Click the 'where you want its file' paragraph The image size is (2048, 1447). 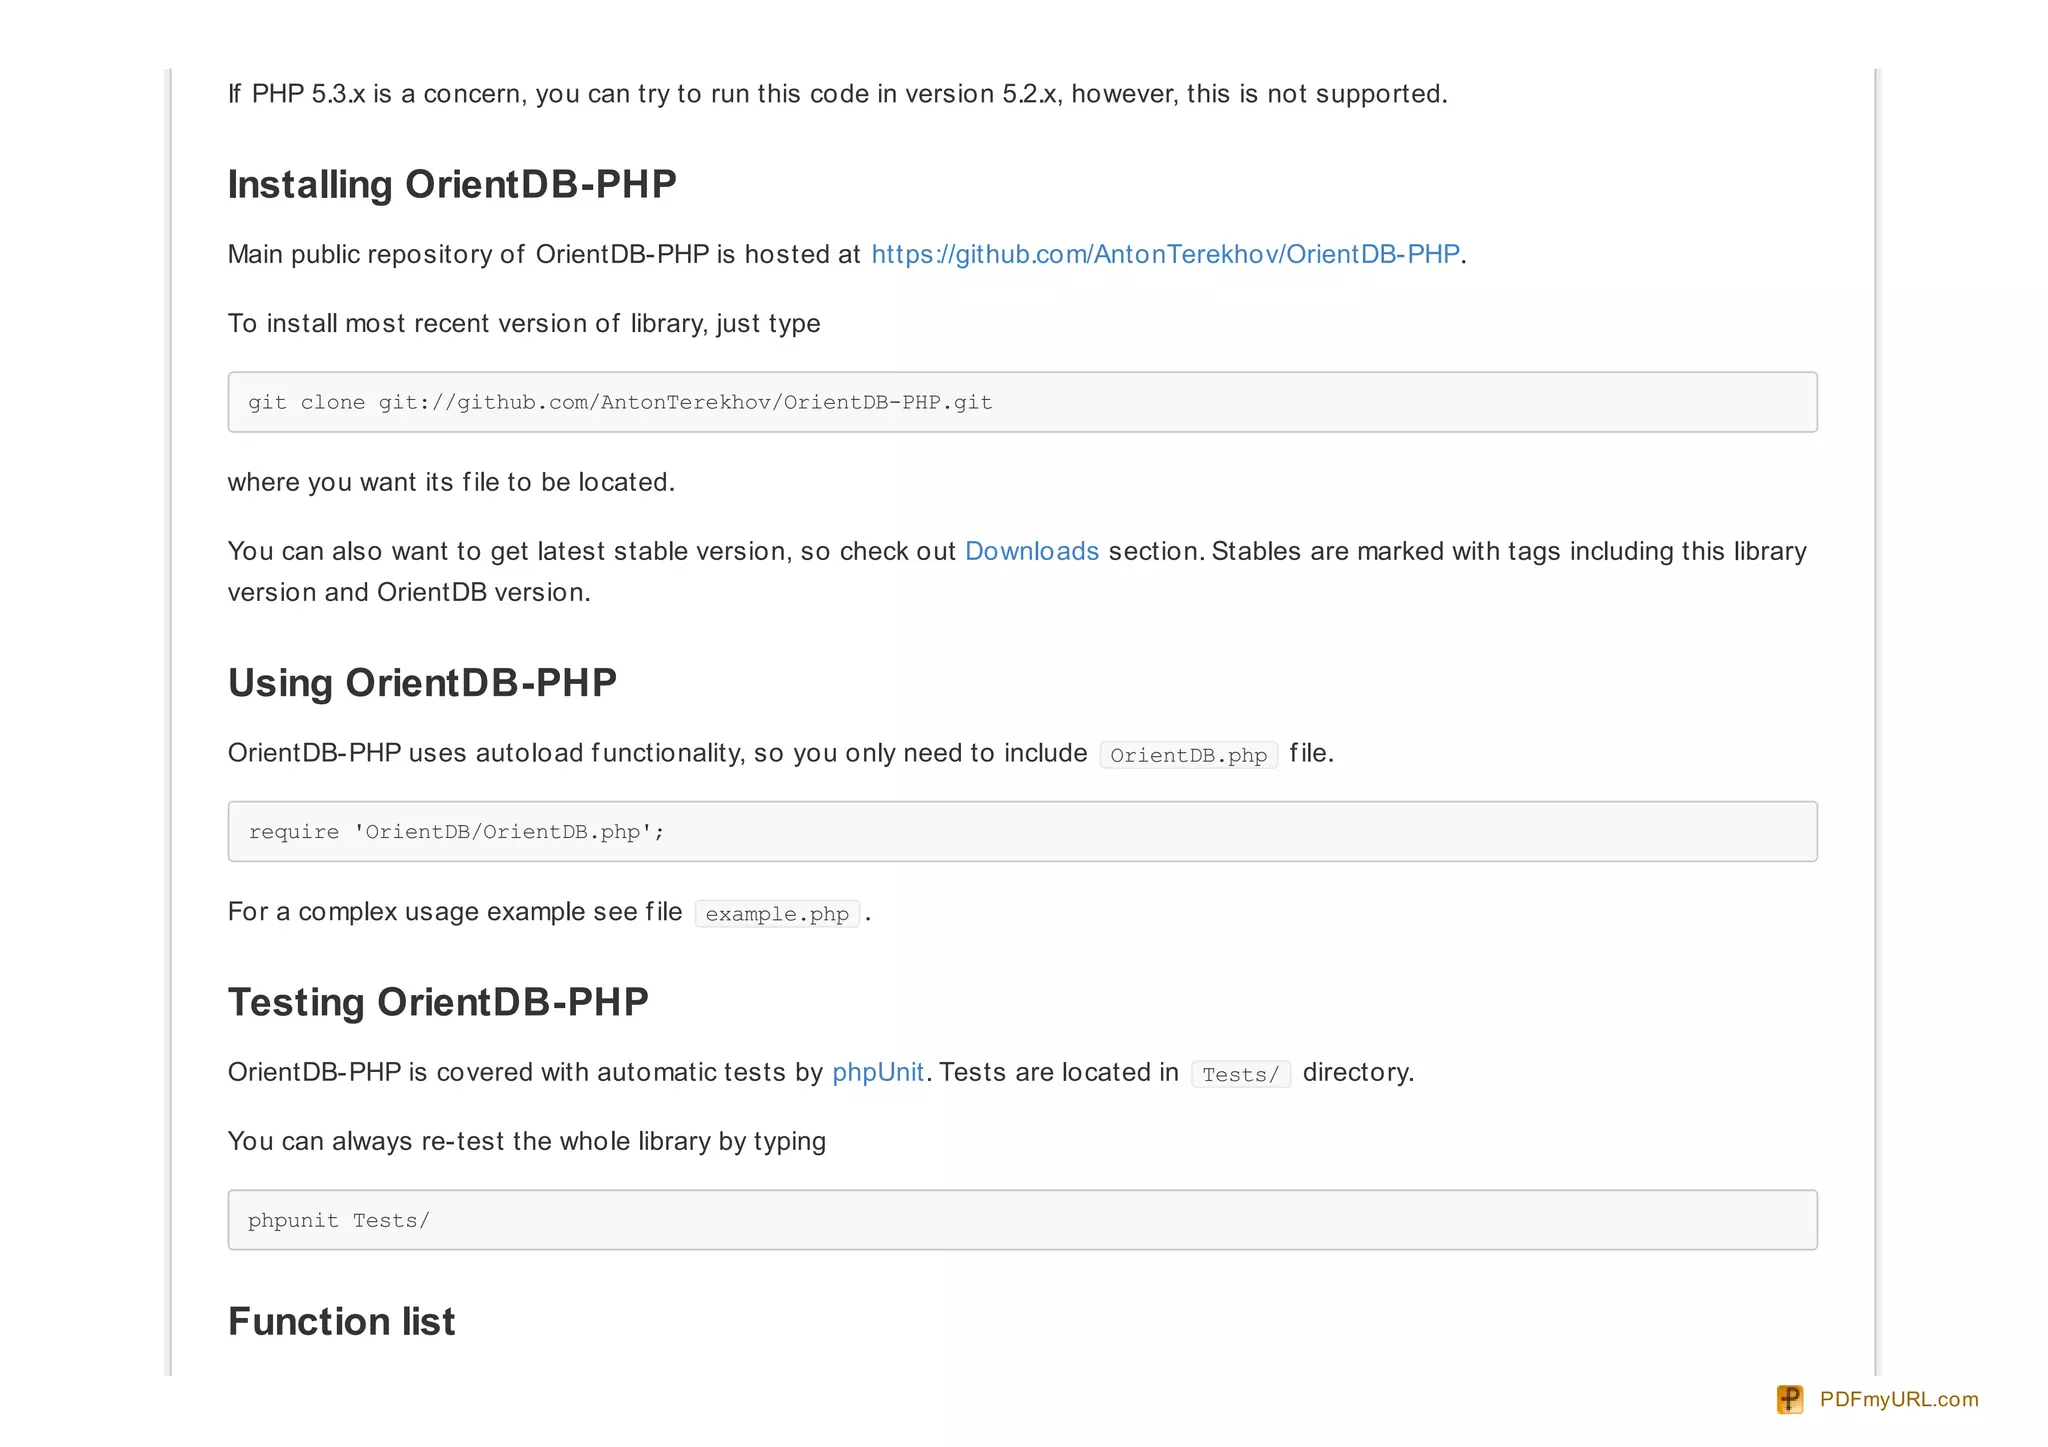coord(451,482)
